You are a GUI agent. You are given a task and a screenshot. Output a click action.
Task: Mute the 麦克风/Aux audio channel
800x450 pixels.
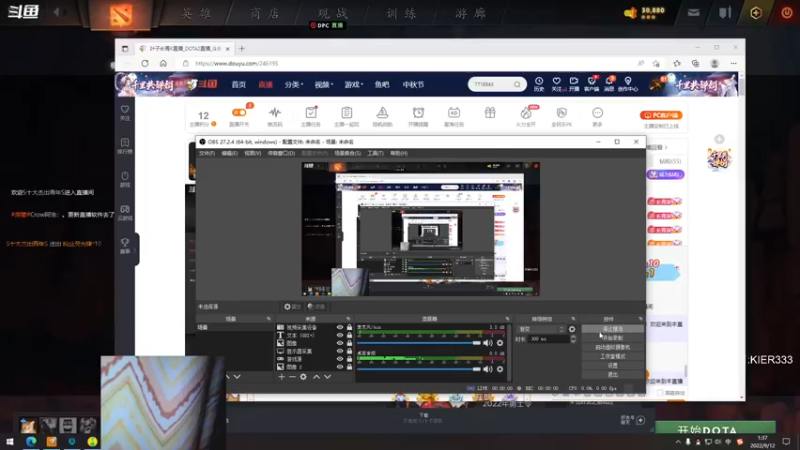coord(488,343)
